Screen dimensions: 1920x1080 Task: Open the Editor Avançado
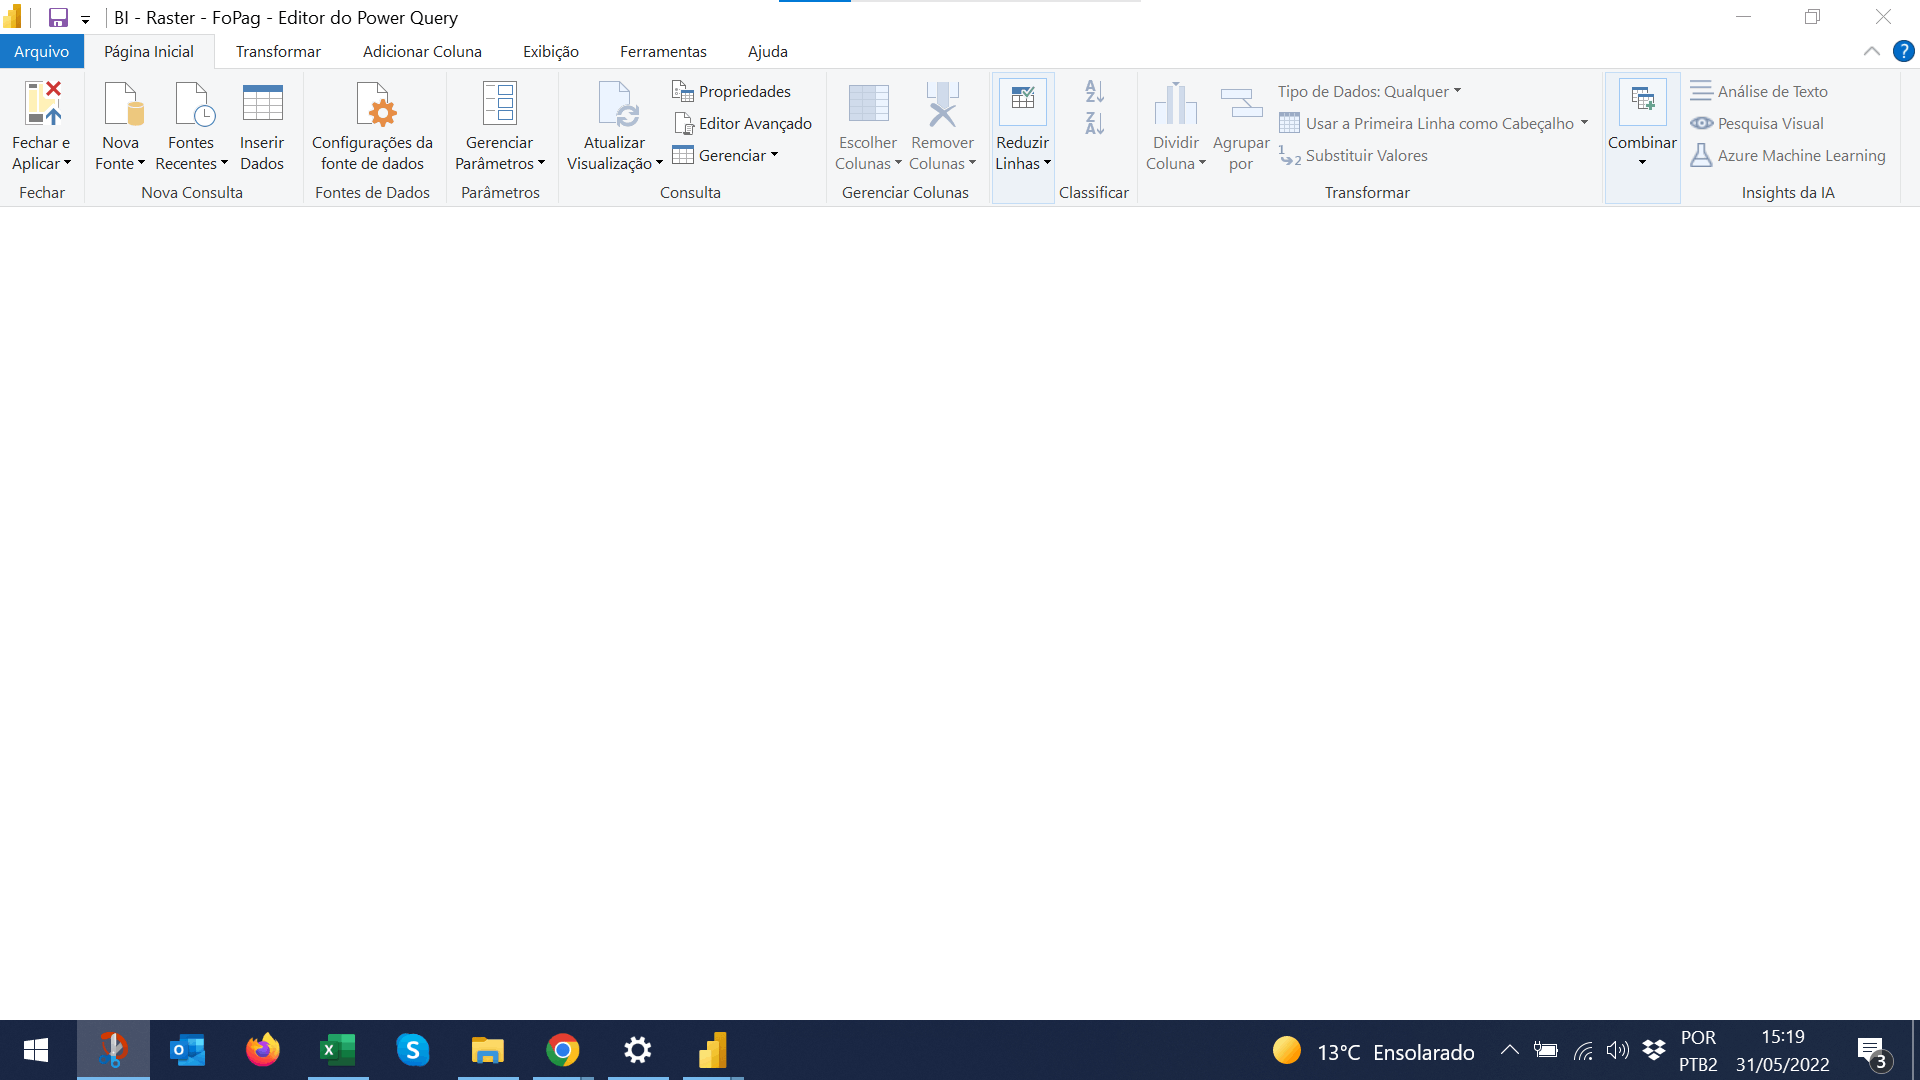click(x=743, y=123)
